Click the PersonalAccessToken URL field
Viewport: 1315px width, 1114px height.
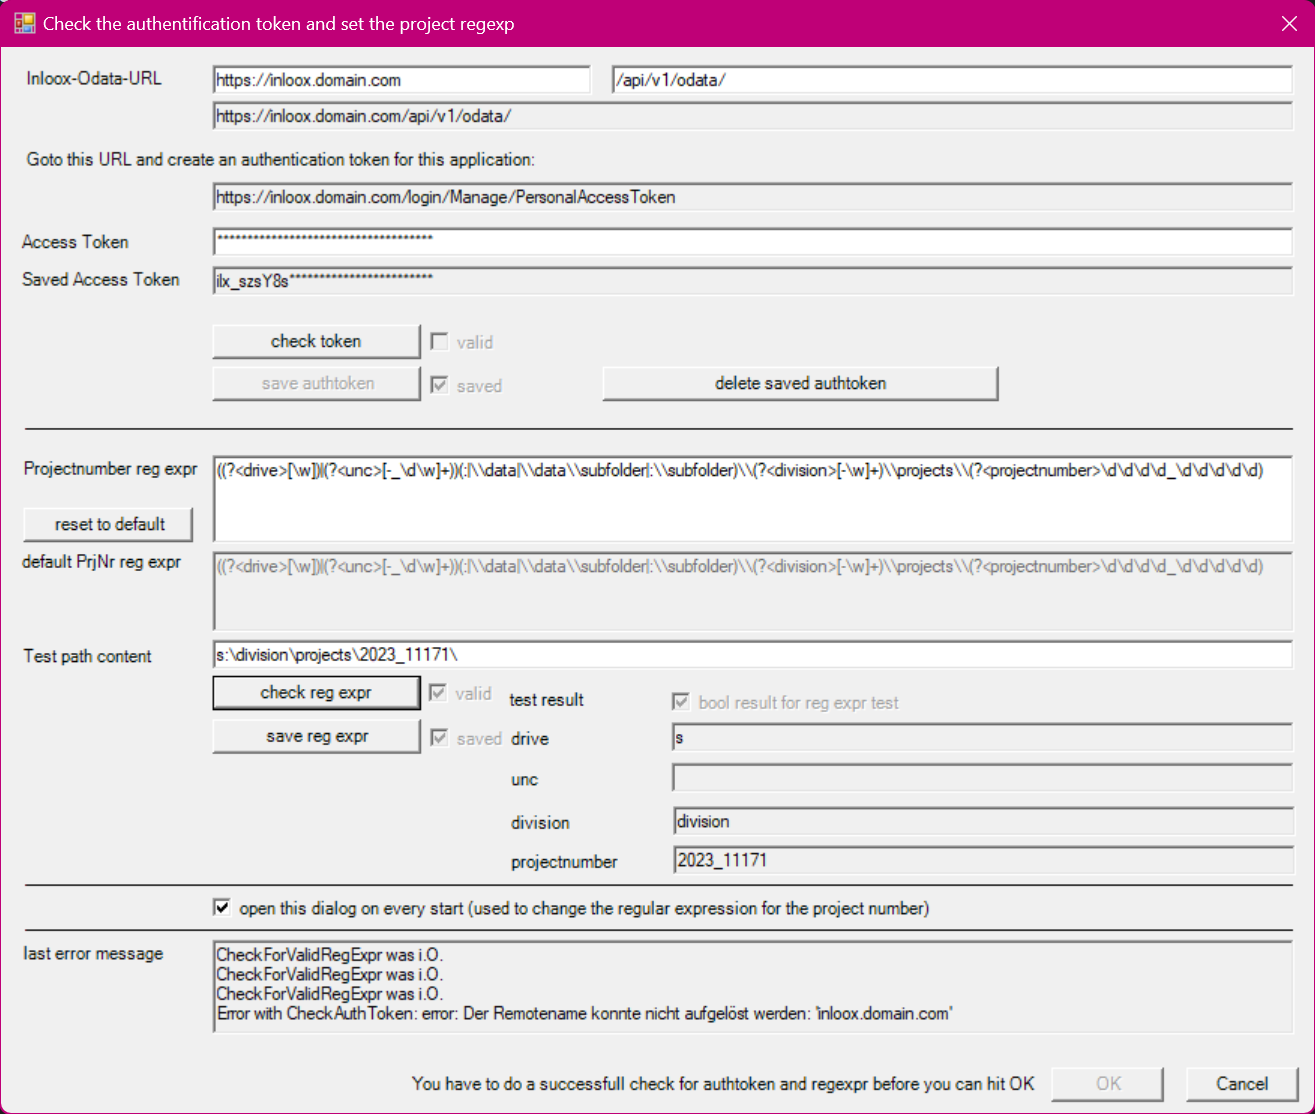[x=753, y=197]
